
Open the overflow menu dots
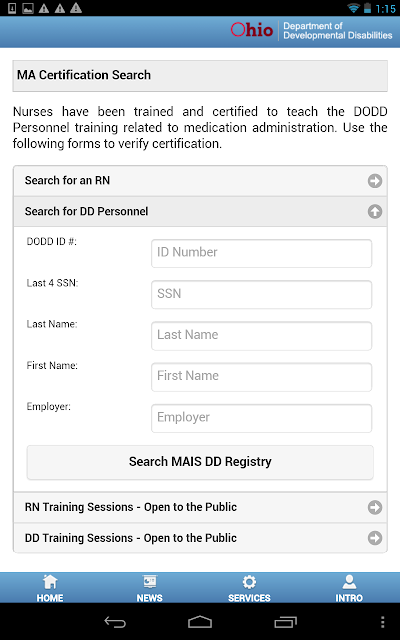click(x=382, y=622)
